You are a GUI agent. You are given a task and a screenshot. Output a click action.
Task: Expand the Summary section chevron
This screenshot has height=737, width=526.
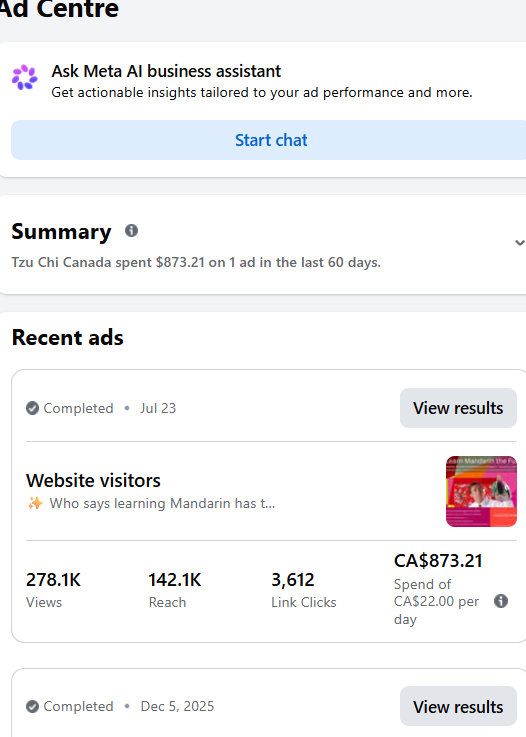point(519,243)
